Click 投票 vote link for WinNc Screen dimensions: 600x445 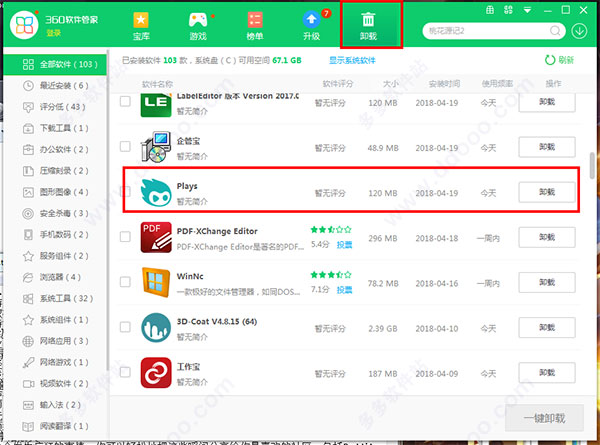point(344,290)
